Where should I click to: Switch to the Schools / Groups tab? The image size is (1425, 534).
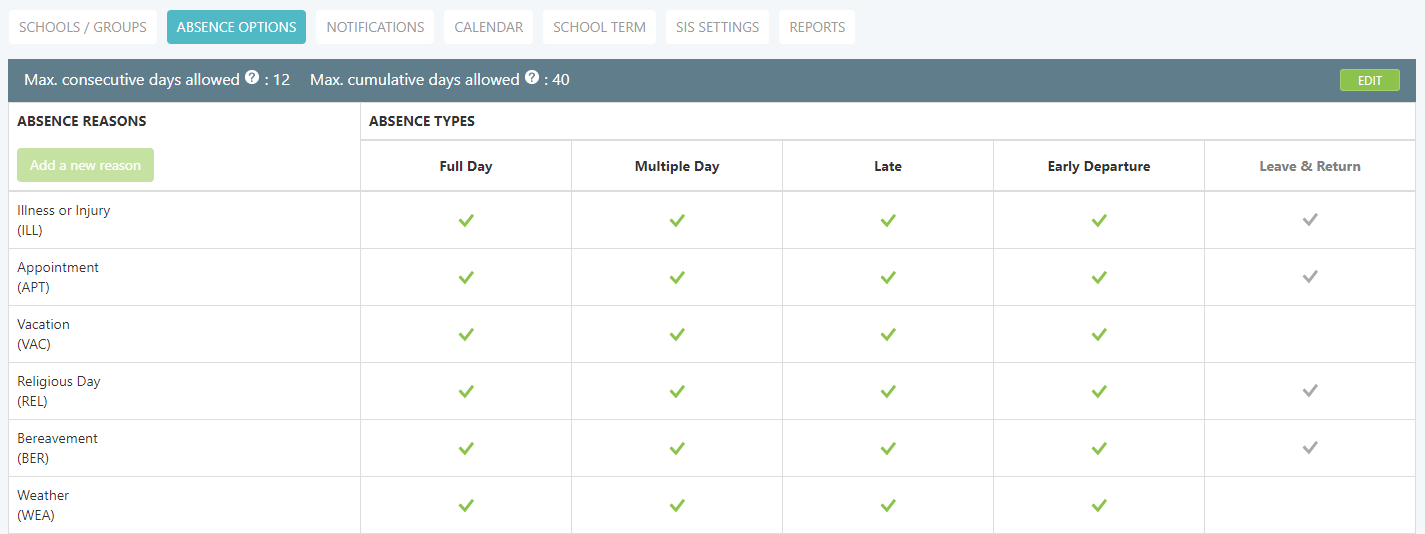83,27
